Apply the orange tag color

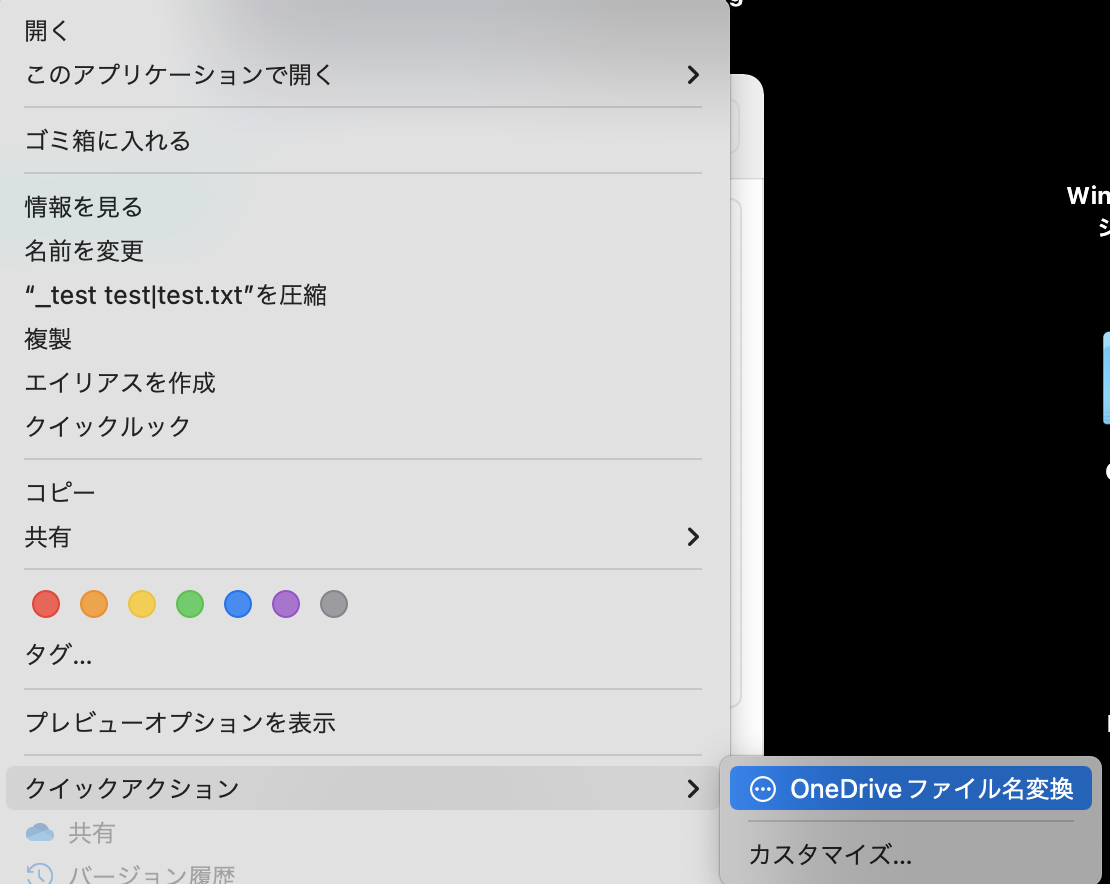point(94,604)
